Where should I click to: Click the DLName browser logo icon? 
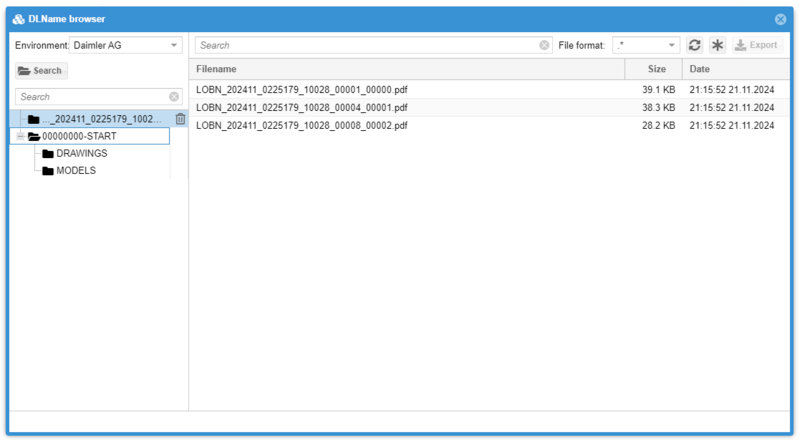point(19,19)
